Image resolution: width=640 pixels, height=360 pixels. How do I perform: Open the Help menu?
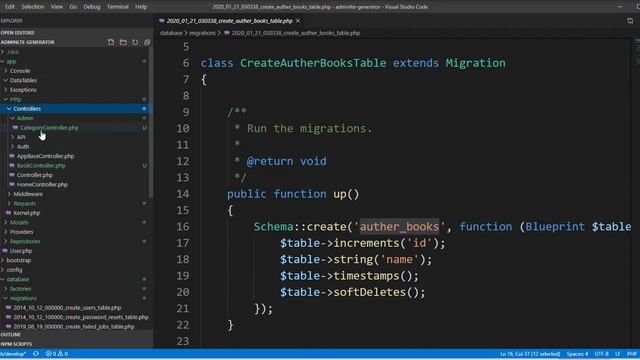141,7
